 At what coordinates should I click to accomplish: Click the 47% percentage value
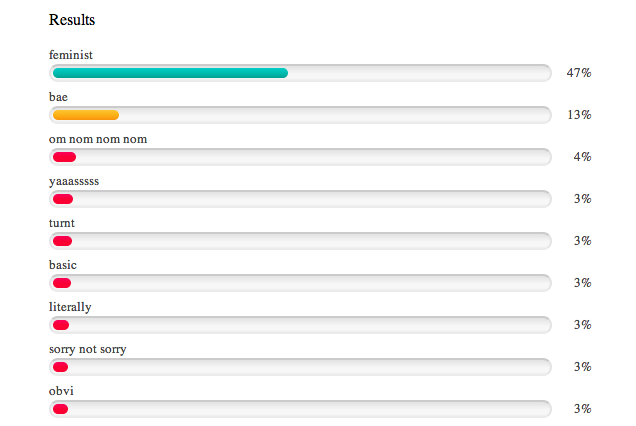(x=579, y=73)
